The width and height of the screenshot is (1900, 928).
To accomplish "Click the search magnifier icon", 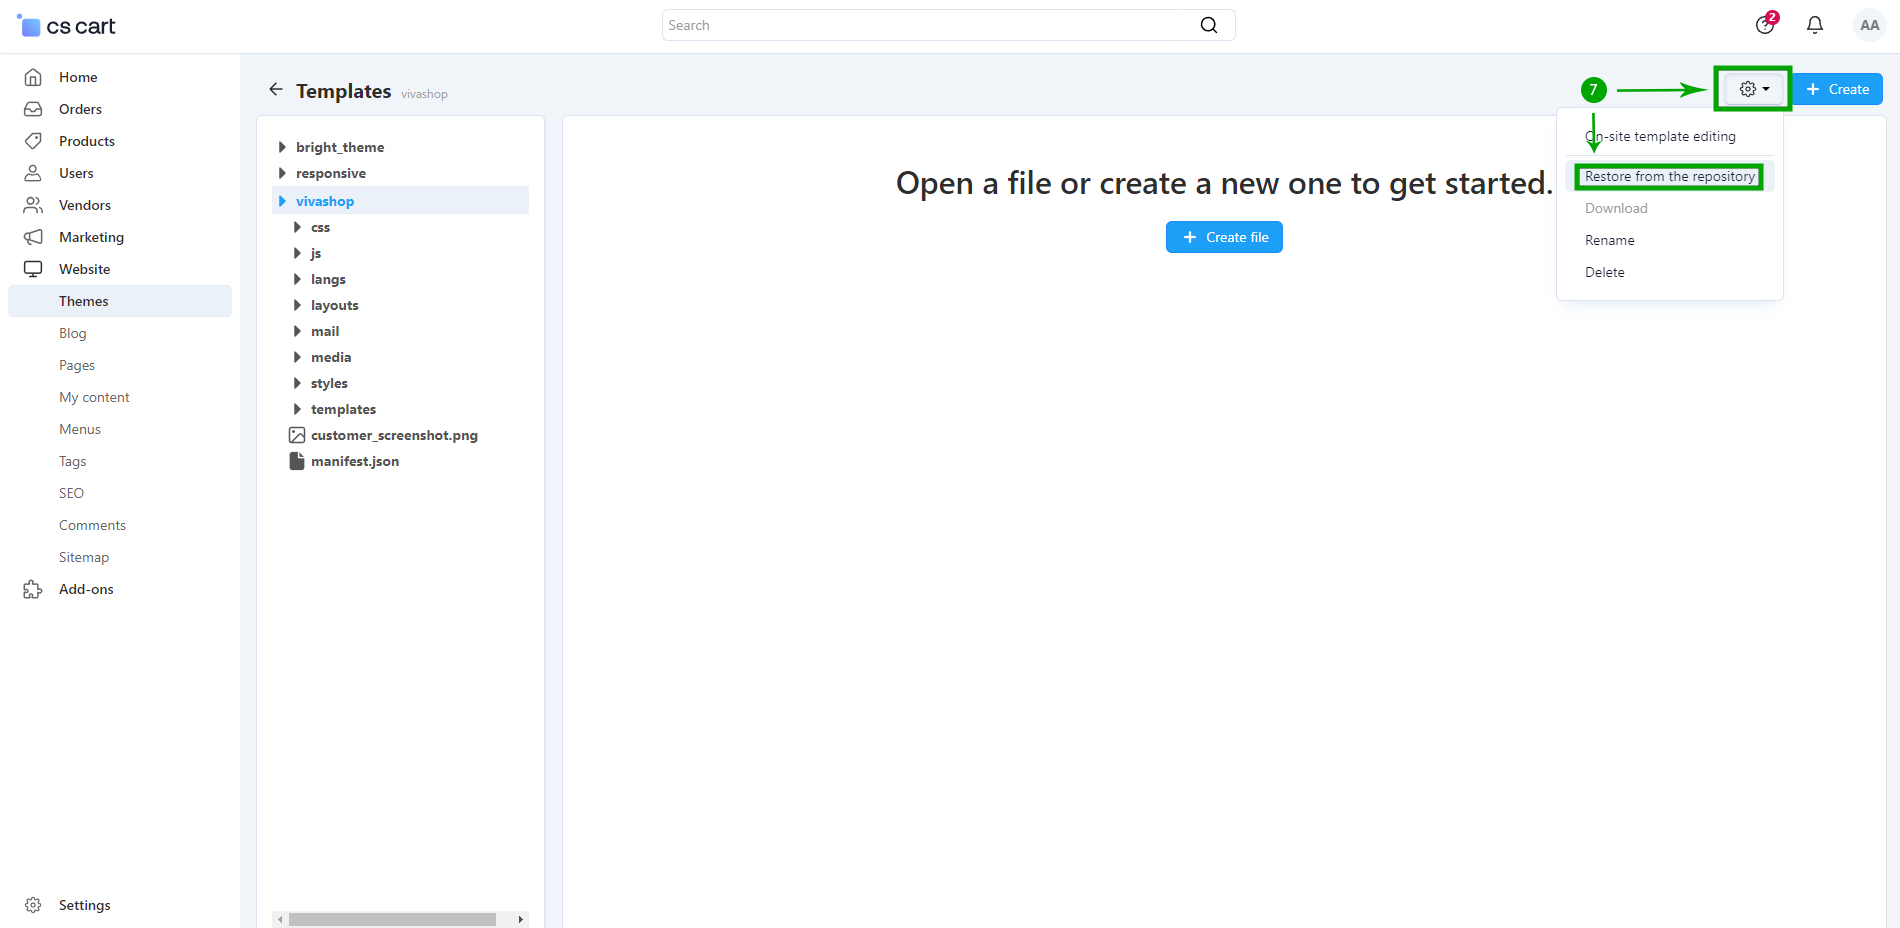I will click(1208, 25).
